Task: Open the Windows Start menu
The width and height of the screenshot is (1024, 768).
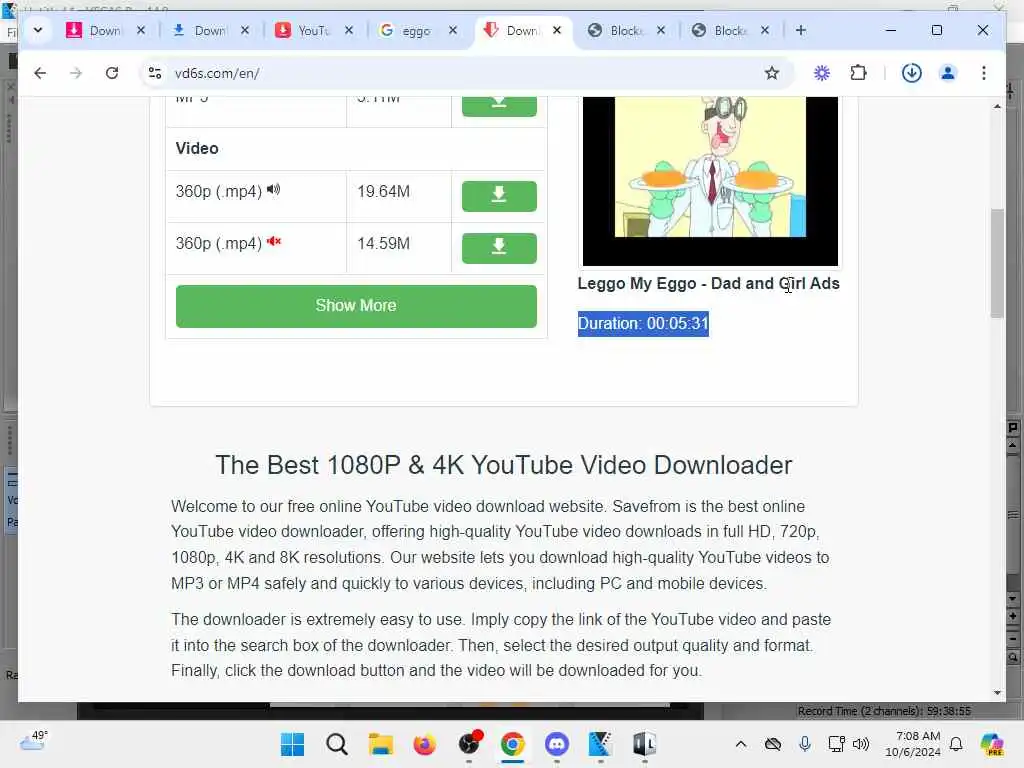Action: pos(292,744)
